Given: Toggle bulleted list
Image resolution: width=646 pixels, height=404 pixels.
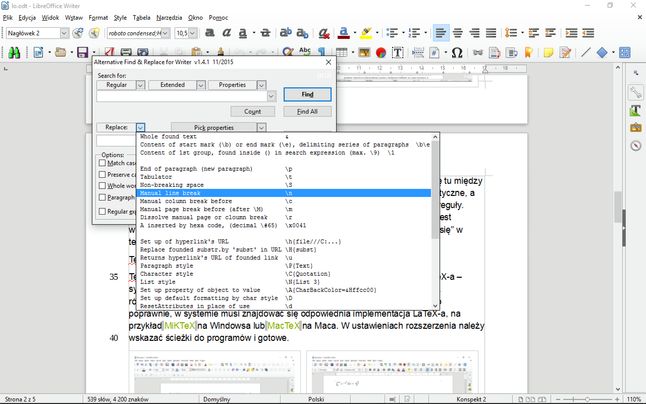Looking at the screenshot, I should pos(392,33).
